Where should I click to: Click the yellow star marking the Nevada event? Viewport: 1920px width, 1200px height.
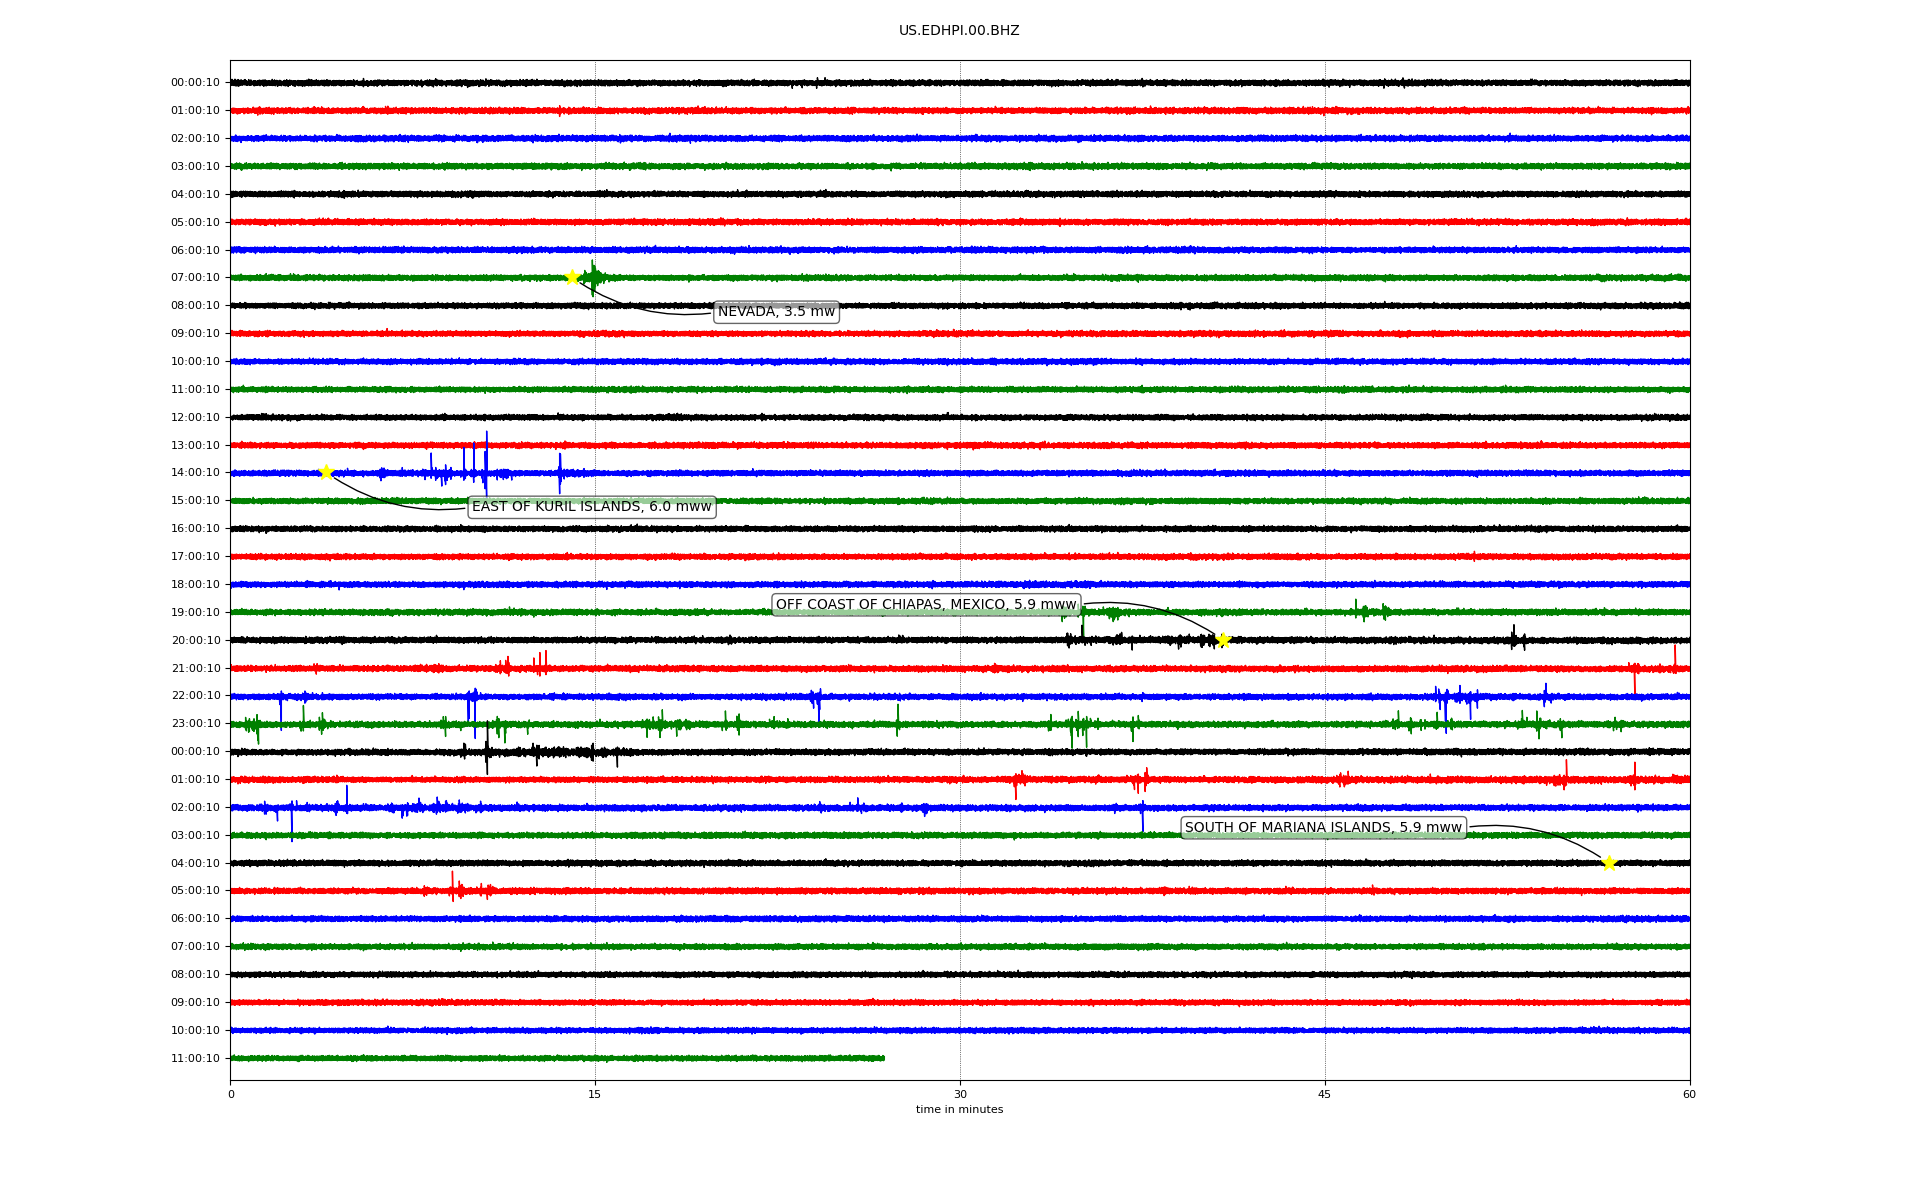pyautogui.click(x=572, y=277)
